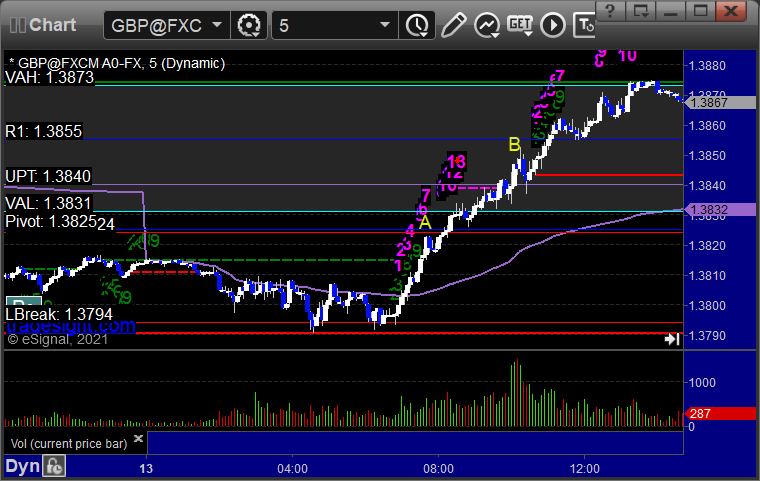
Task: Open the tradesight.com link
Action: coord(71,326)
